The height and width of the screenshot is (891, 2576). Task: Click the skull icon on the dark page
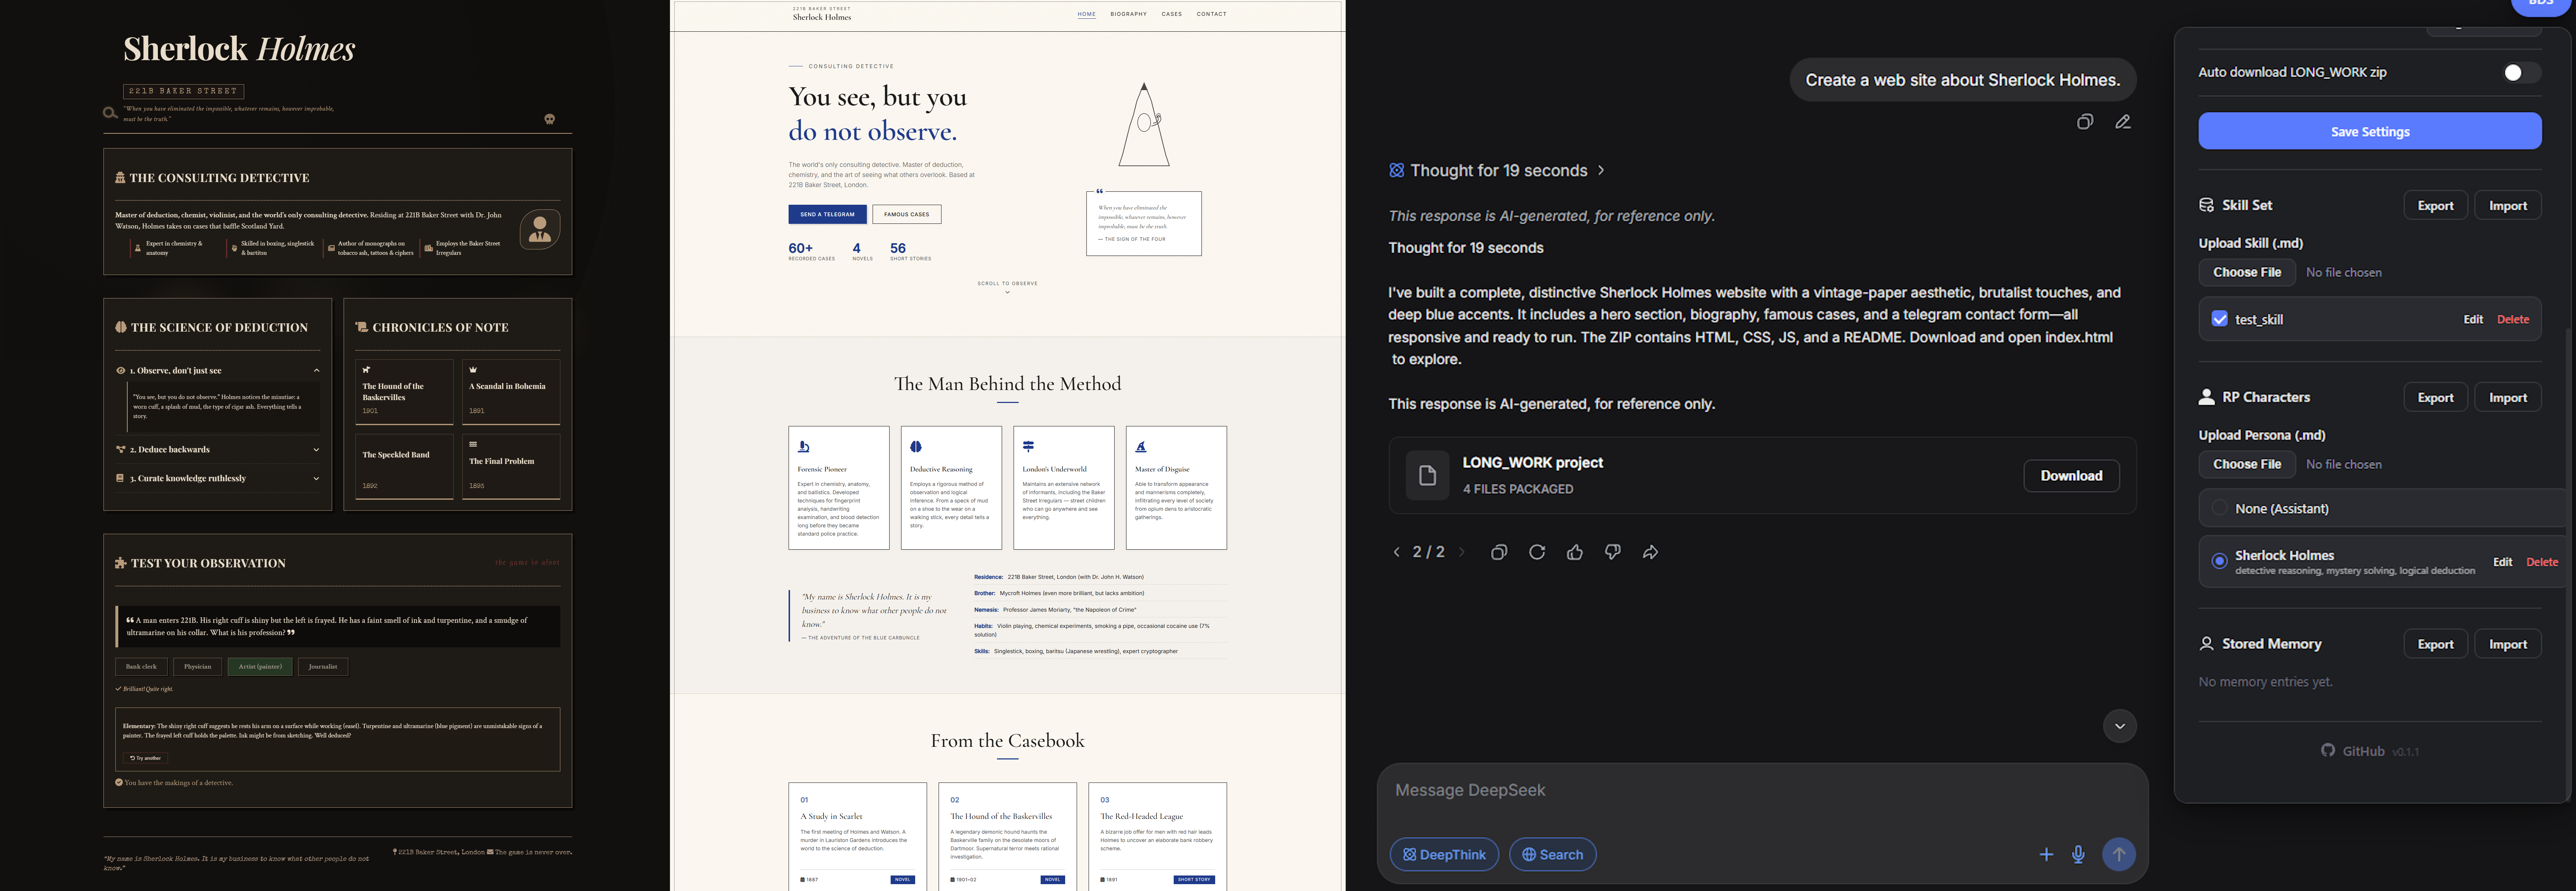click(549, 119)
